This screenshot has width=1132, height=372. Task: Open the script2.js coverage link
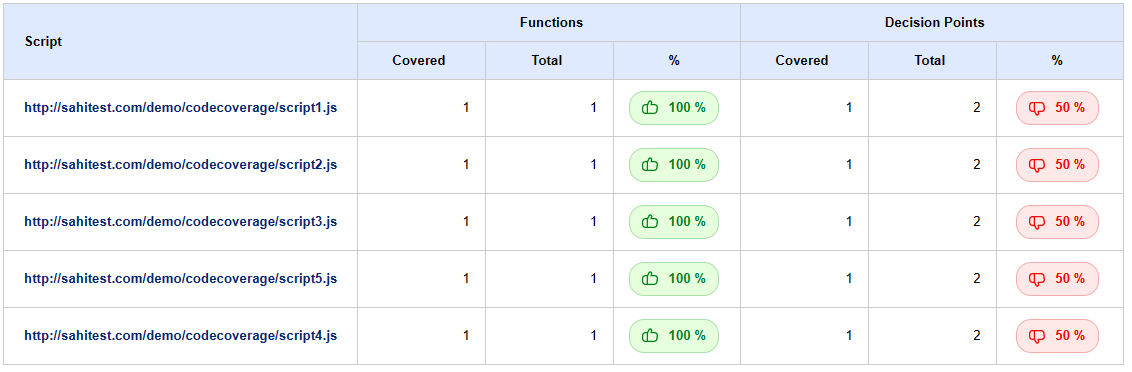tap(180, 165)
